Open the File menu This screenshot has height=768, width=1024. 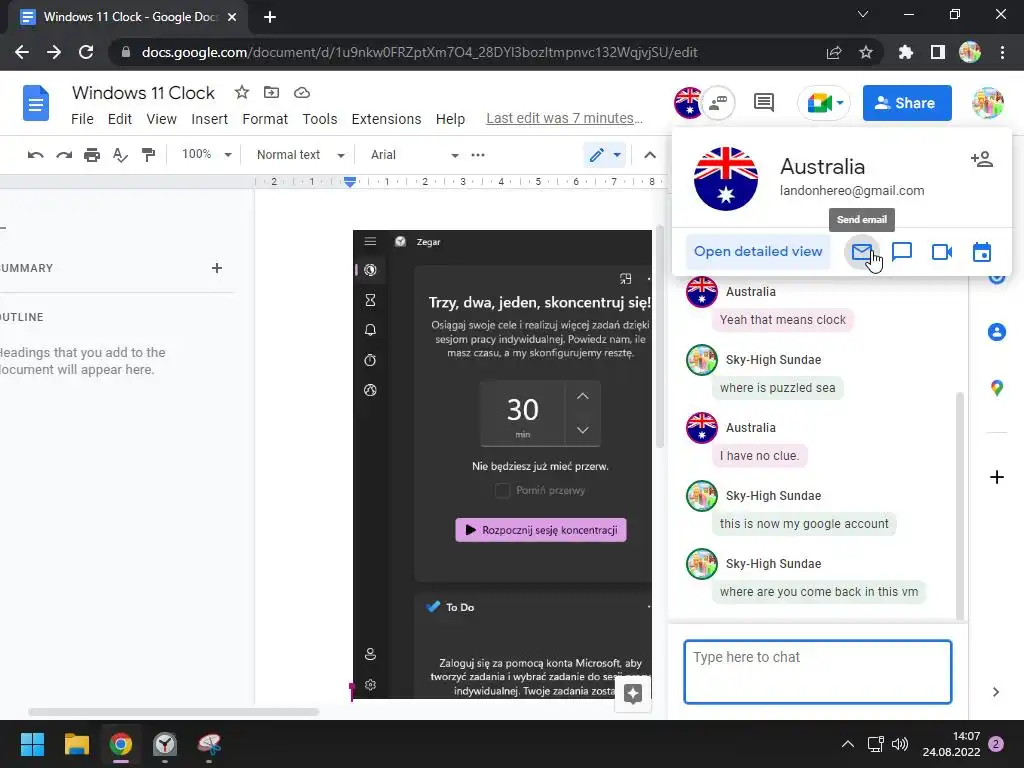tap(82, 119)
